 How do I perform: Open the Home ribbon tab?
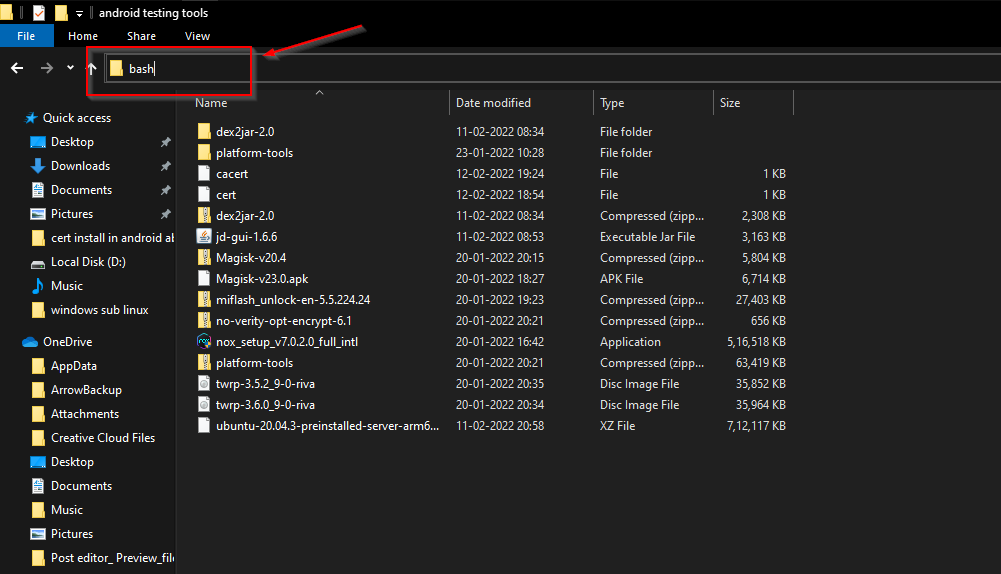point(83,36)
